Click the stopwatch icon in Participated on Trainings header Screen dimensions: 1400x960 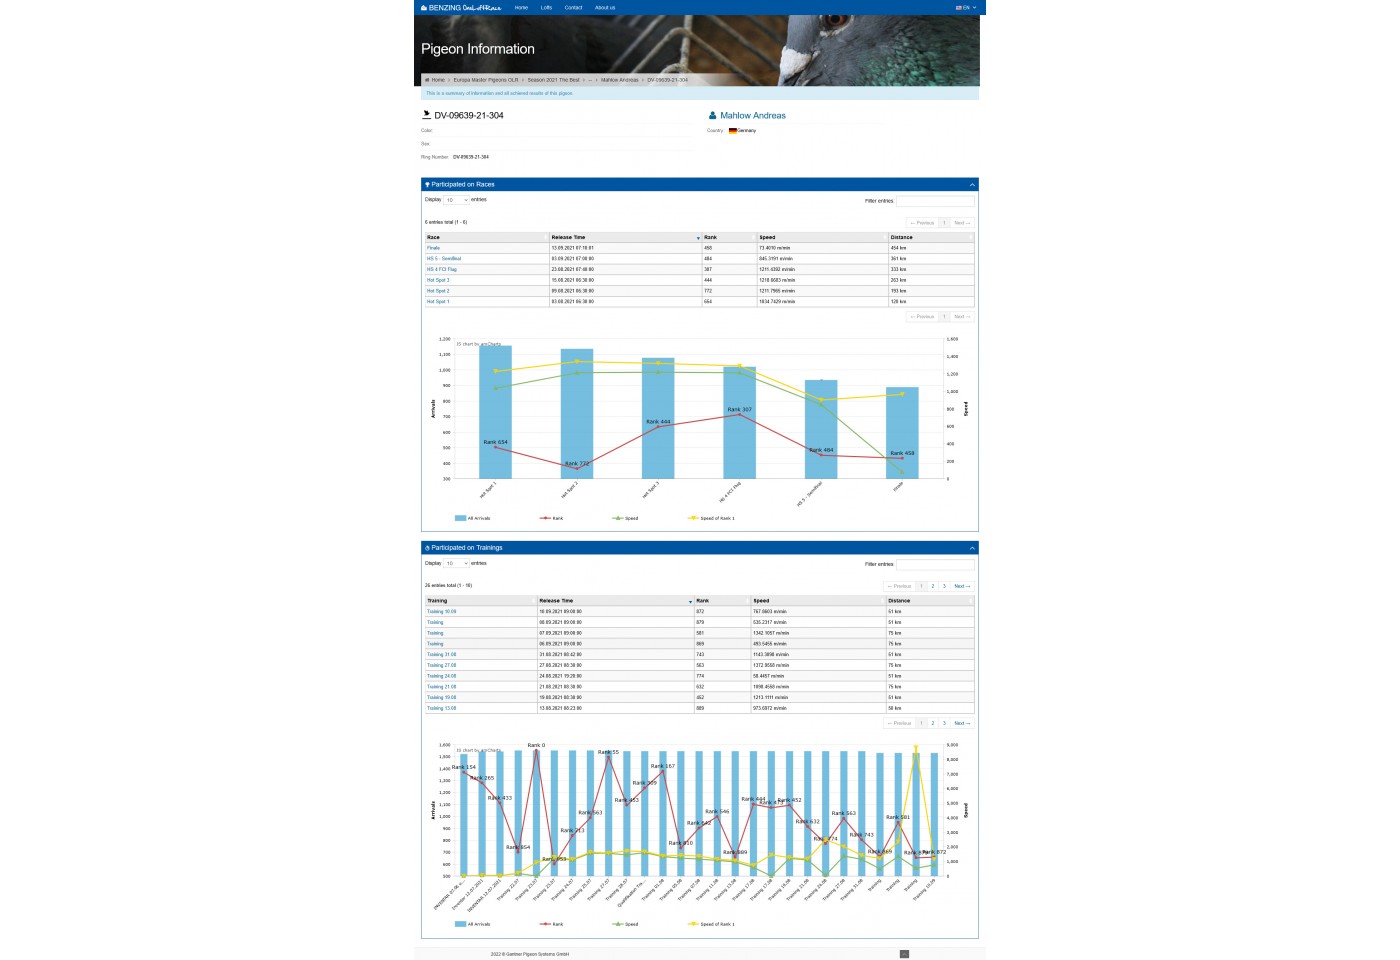[x=427, y=548]
